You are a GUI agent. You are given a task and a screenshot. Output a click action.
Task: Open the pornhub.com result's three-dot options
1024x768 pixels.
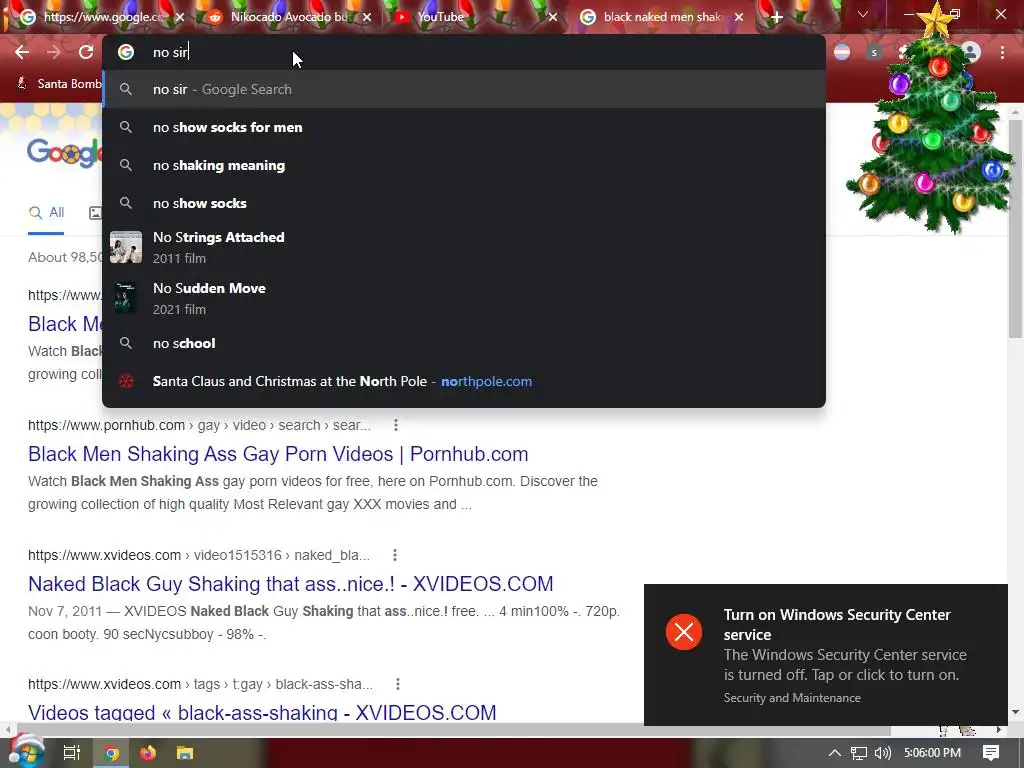(396, 425)
